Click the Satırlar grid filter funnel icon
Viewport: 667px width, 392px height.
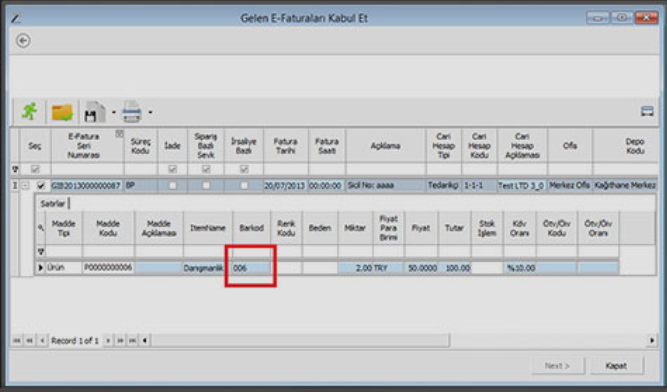(41, 252)
